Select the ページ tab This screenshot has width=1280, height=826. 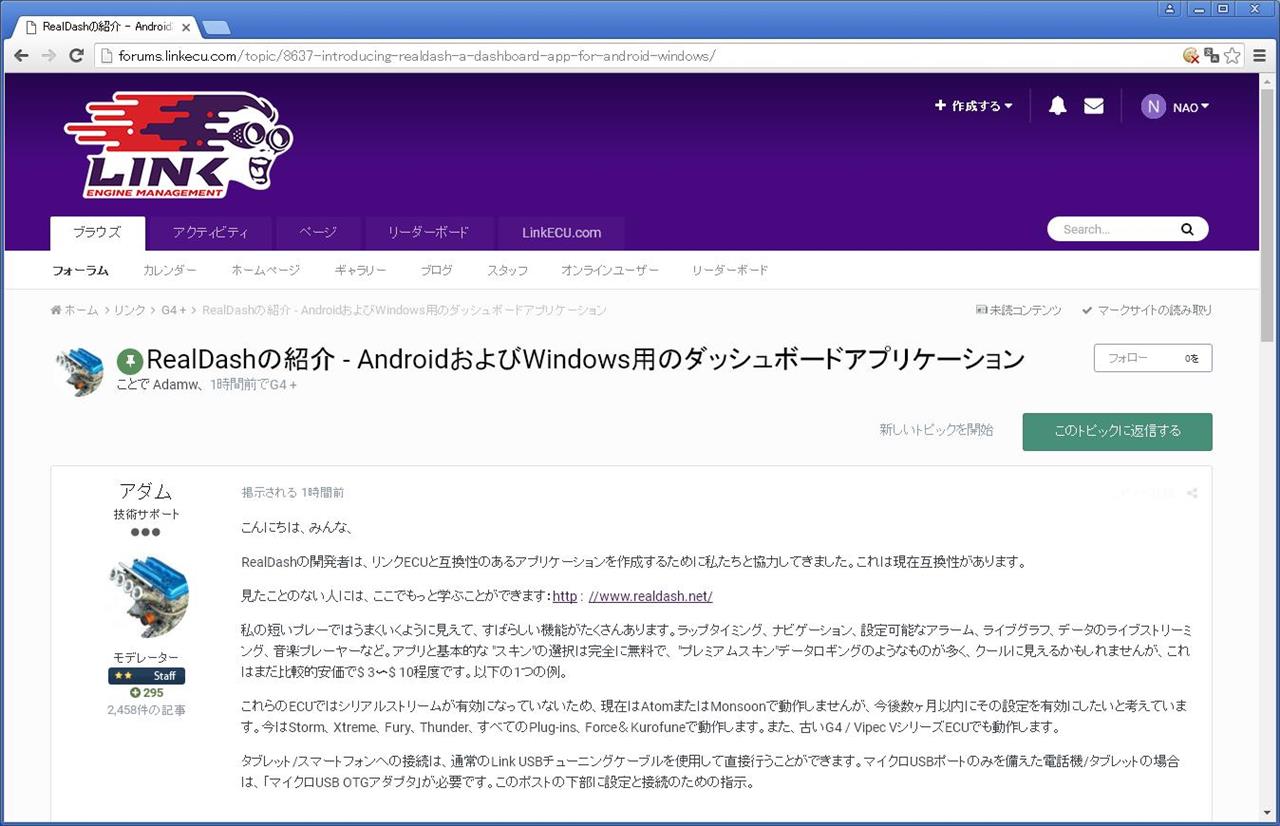(318, 233)
